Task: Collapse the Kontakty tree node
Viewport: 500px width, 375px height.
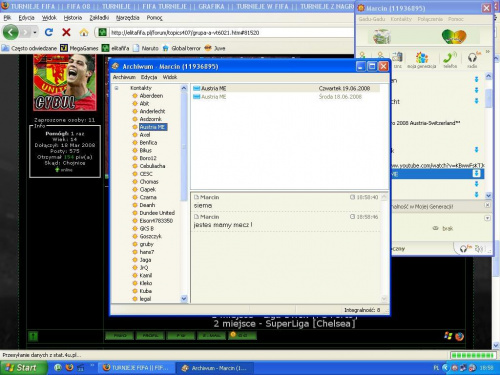Action: pos(116,88)
